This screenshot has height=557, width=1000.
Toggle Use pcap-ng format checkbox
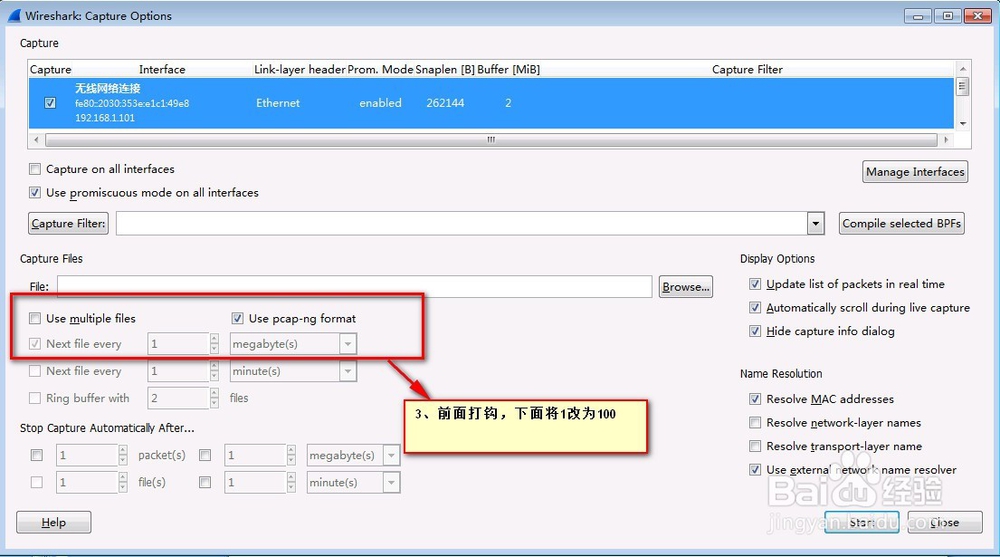click(237, 318)
